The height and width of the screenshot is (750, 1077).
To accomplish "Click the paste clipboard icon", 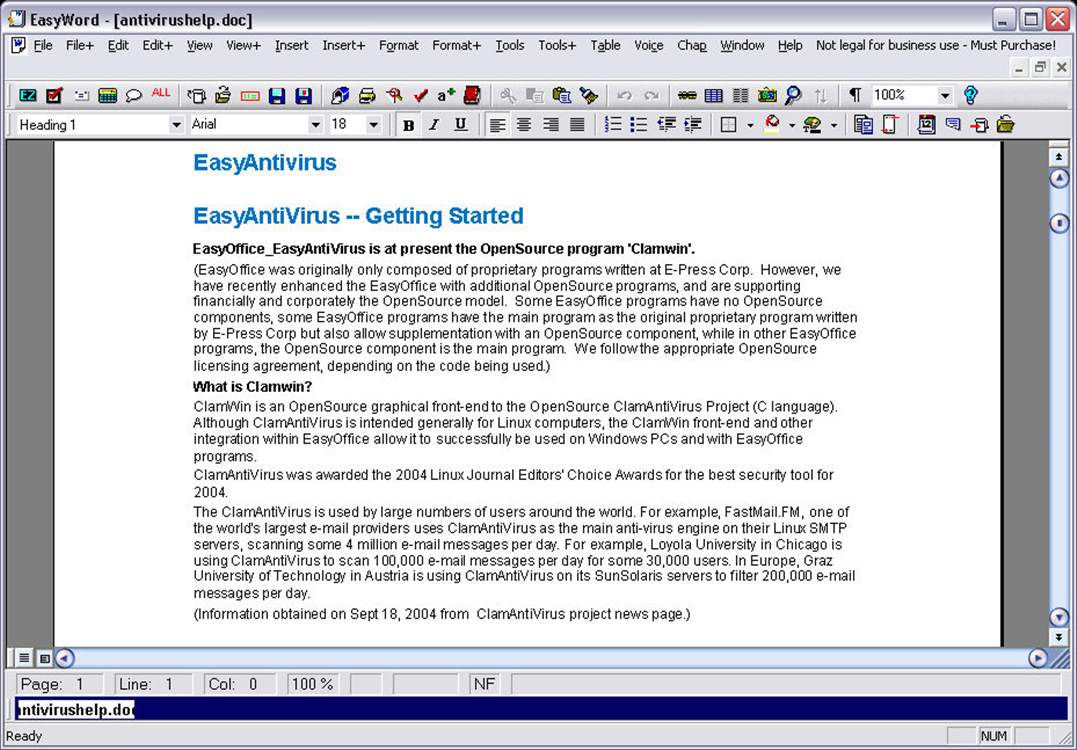I will point(561,95).
